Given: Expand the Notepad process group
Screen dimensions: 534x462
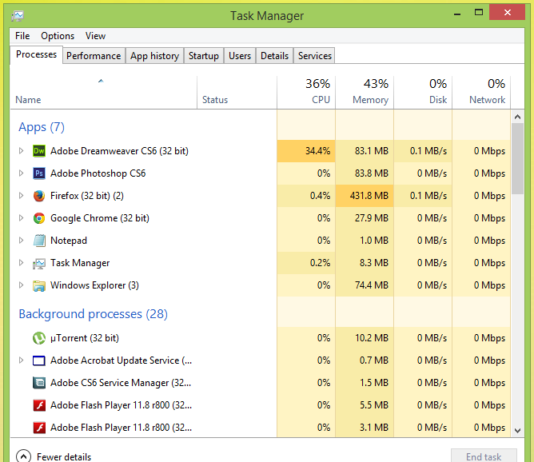Looking at the screenshot, I should click(21, 240).
